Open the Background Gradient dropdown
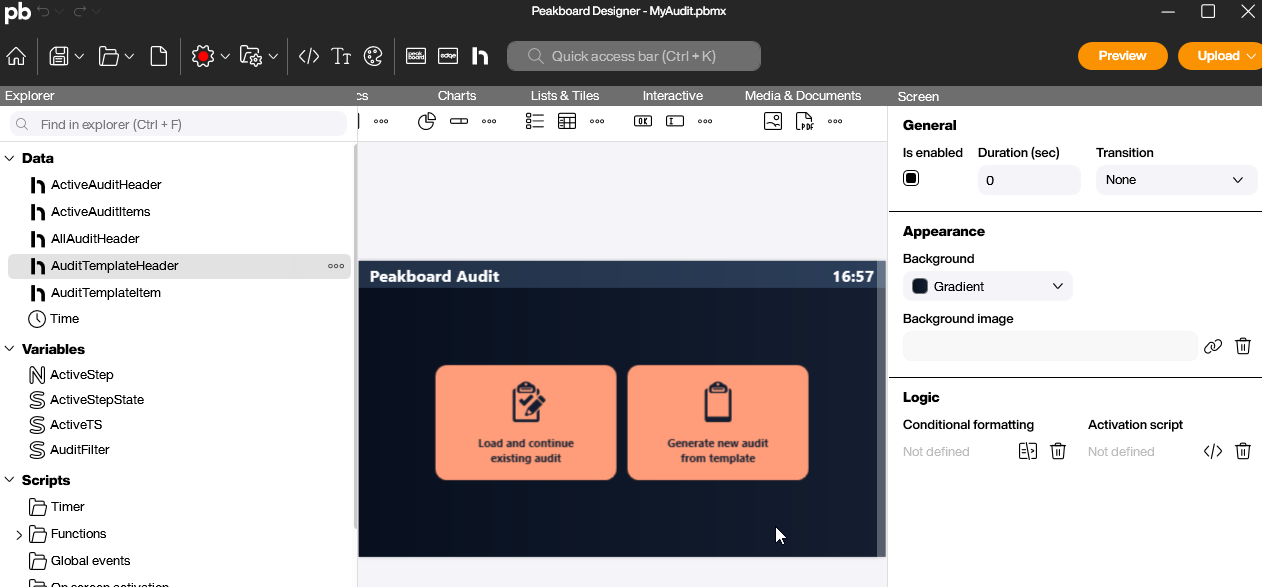1262x587 pixels. [x=988, y=286]
